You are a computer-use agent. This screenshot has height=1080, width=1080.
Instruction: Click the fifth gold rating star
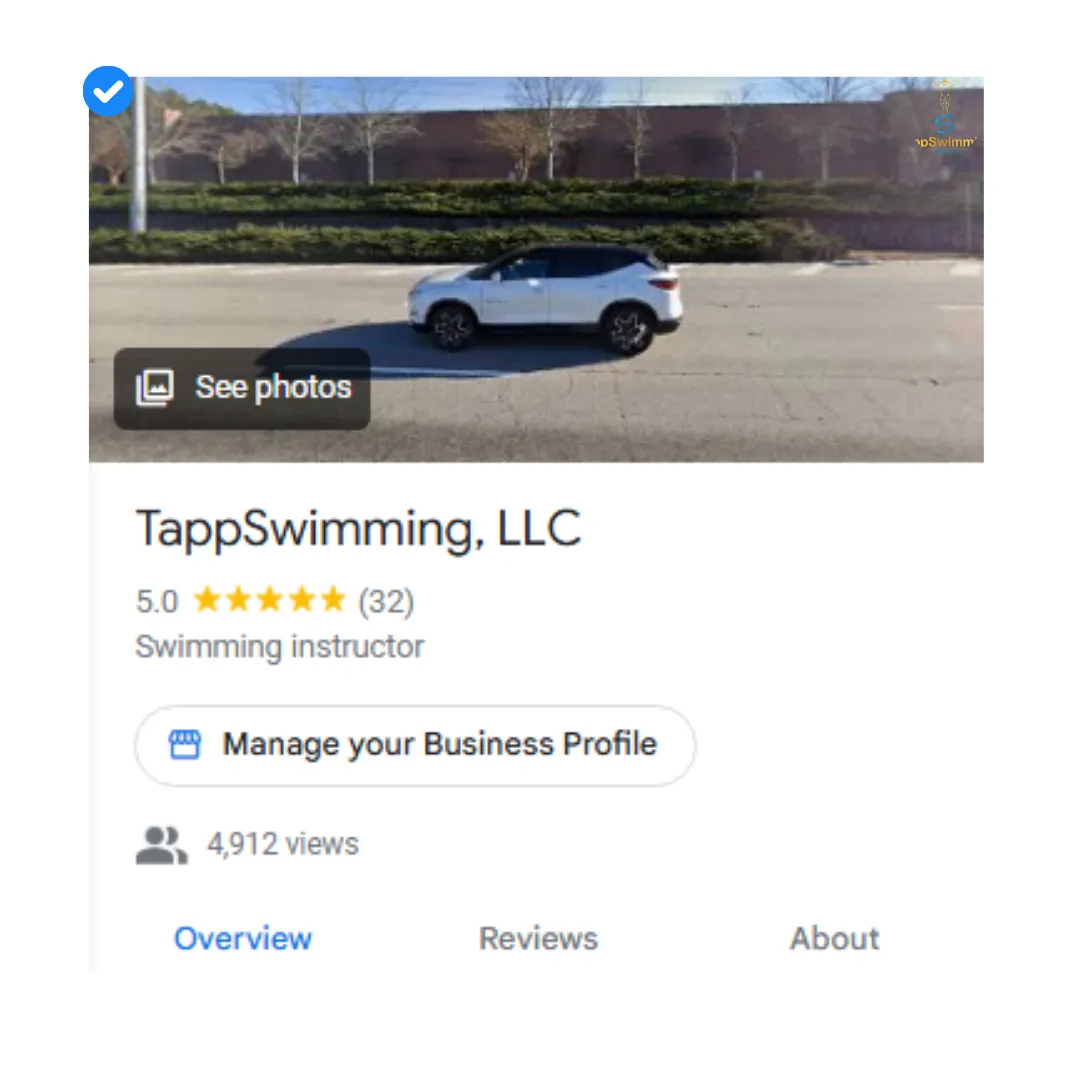(332, 601)
